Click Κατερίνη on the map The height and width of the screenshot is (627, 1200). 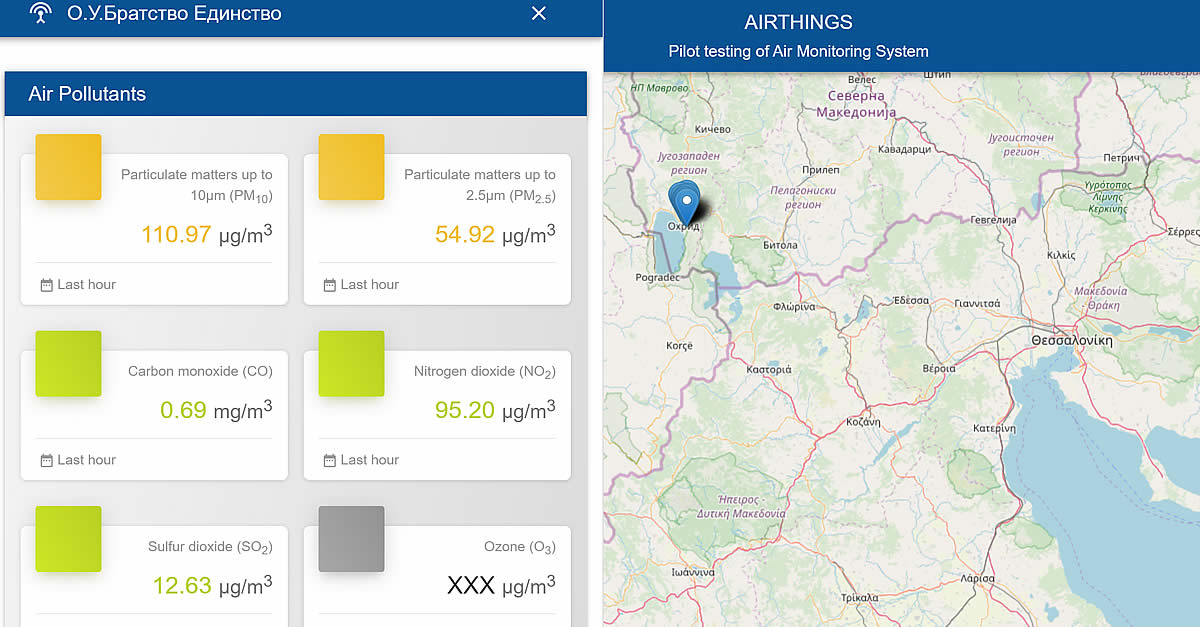[994, 427]
